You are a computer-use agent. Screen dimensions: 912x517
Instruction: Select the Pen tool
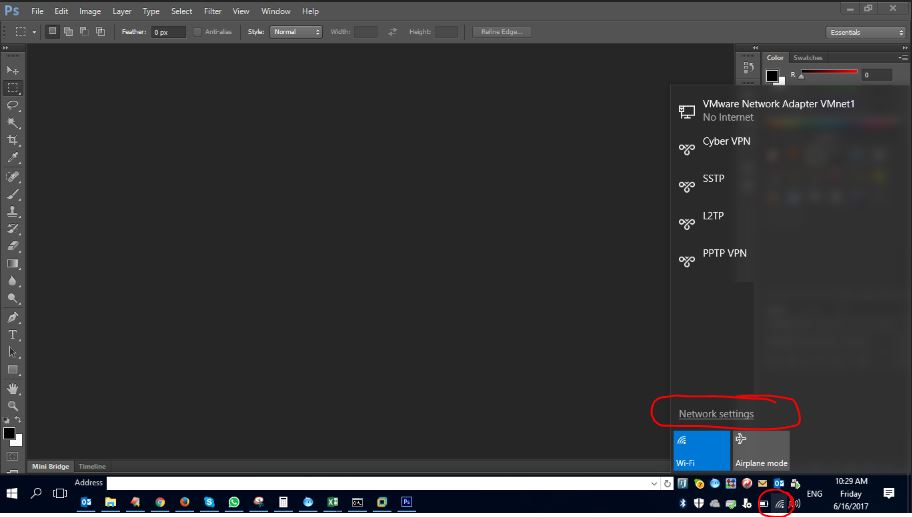pyautogui.click(x=13, y=318)
